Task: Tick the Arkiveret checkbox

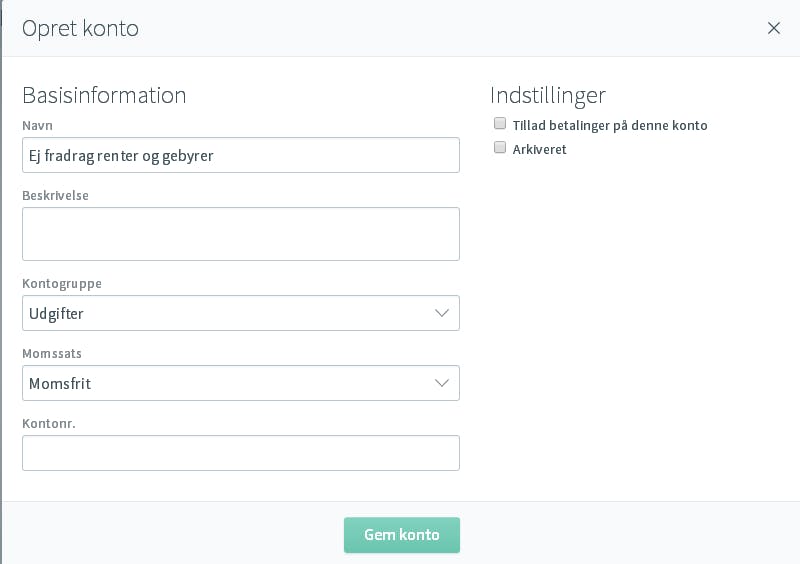Action: 500,148
